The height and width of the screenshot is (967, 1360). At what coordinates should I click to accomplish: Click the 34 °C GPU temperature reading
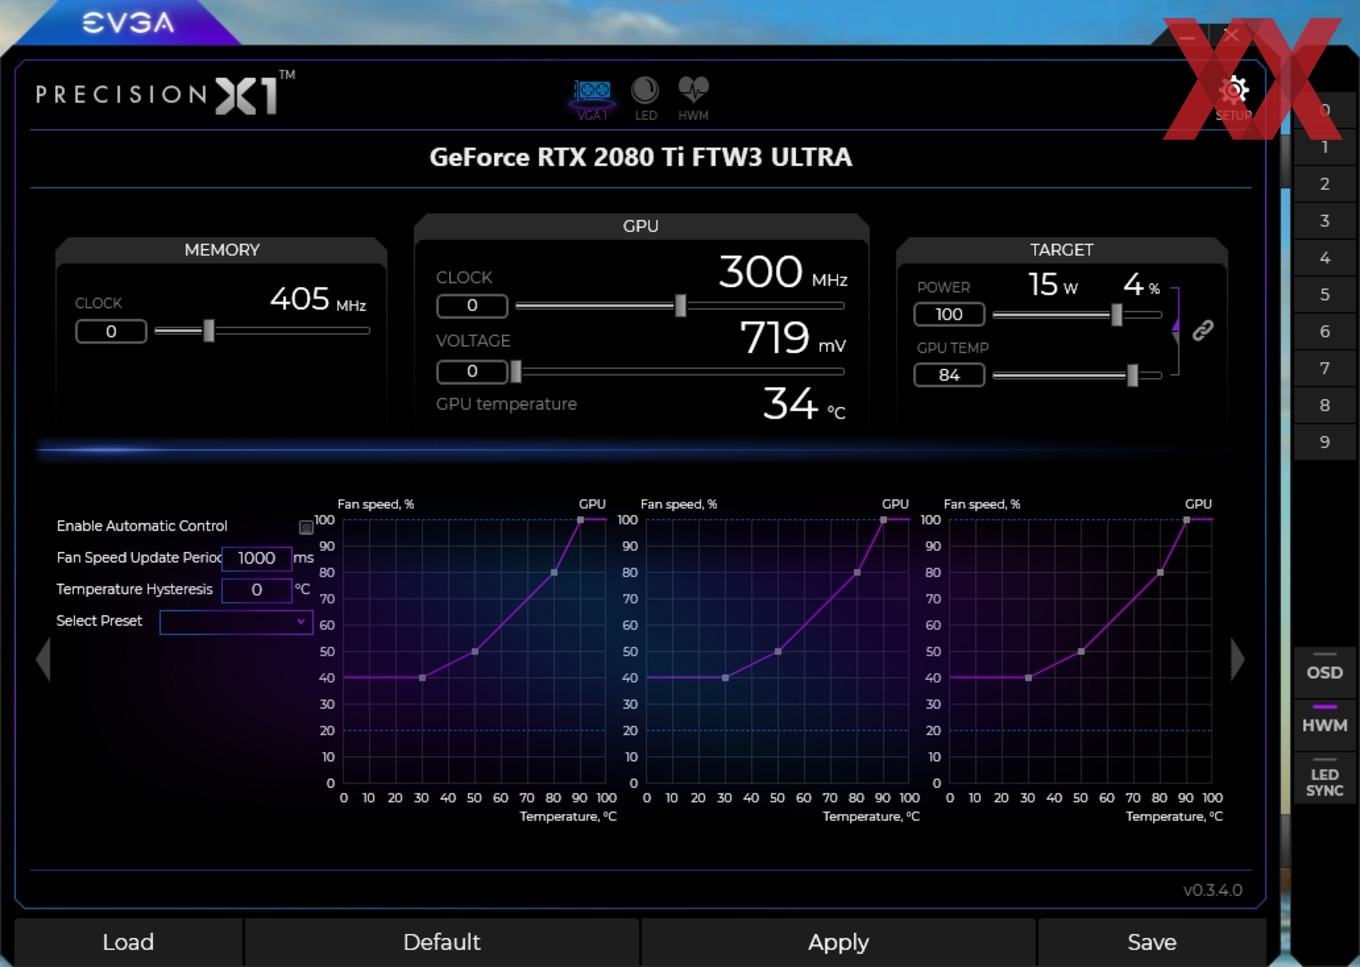[x=804, y=404]
